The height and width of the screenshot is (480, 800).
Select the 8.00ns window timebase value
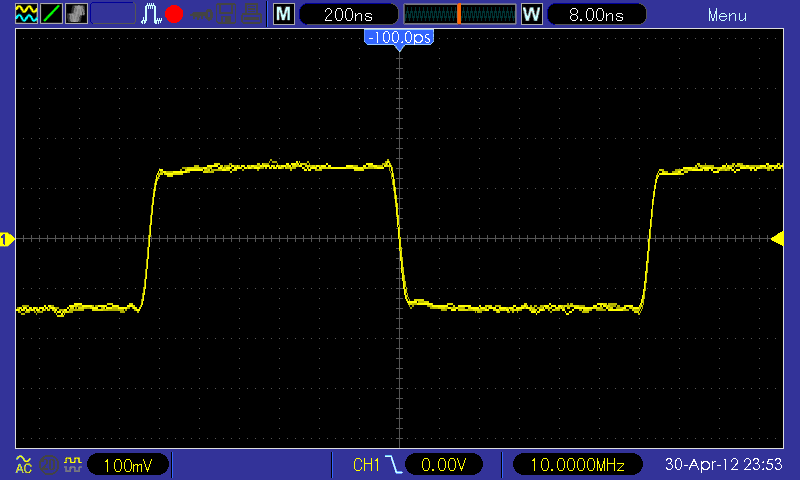pos(596,14)
